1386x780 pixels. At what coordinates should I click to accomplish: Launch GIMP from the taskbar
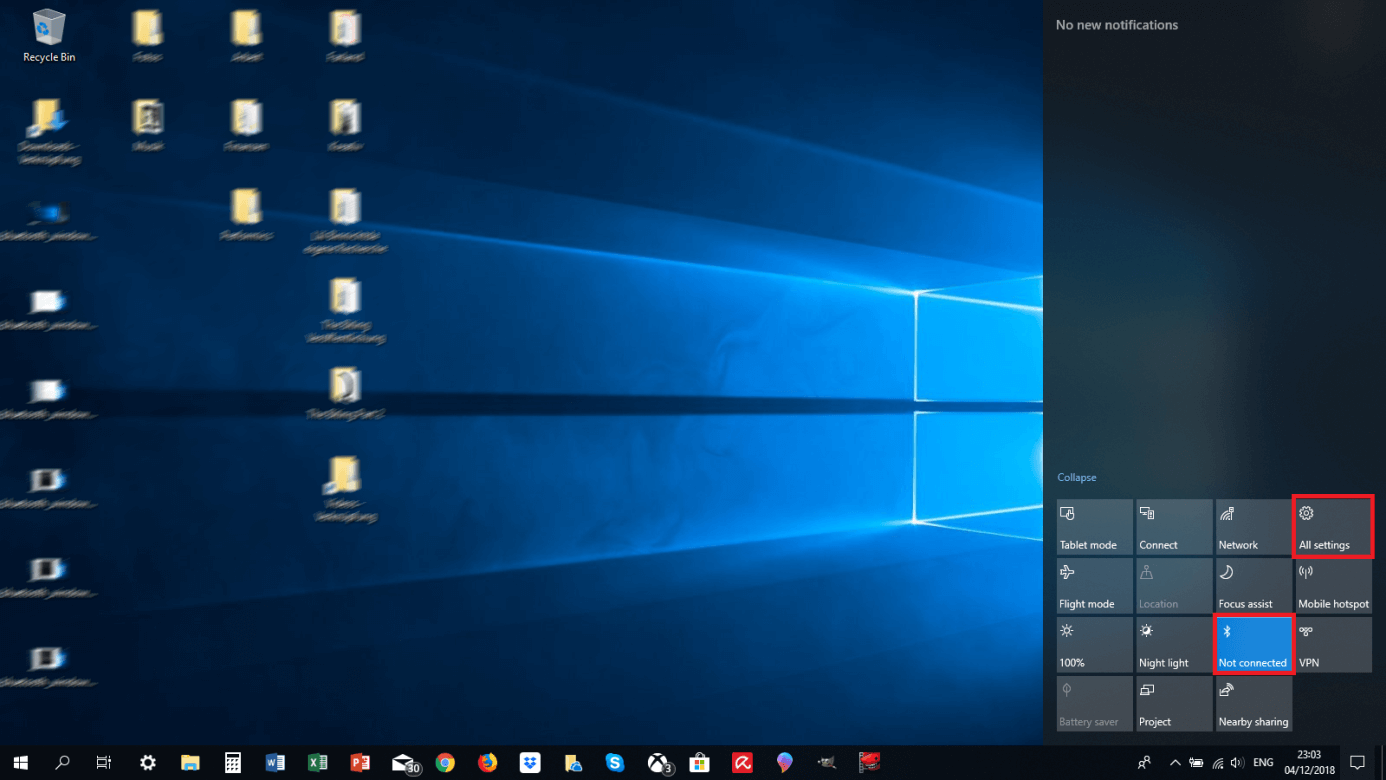click(827, 762)
